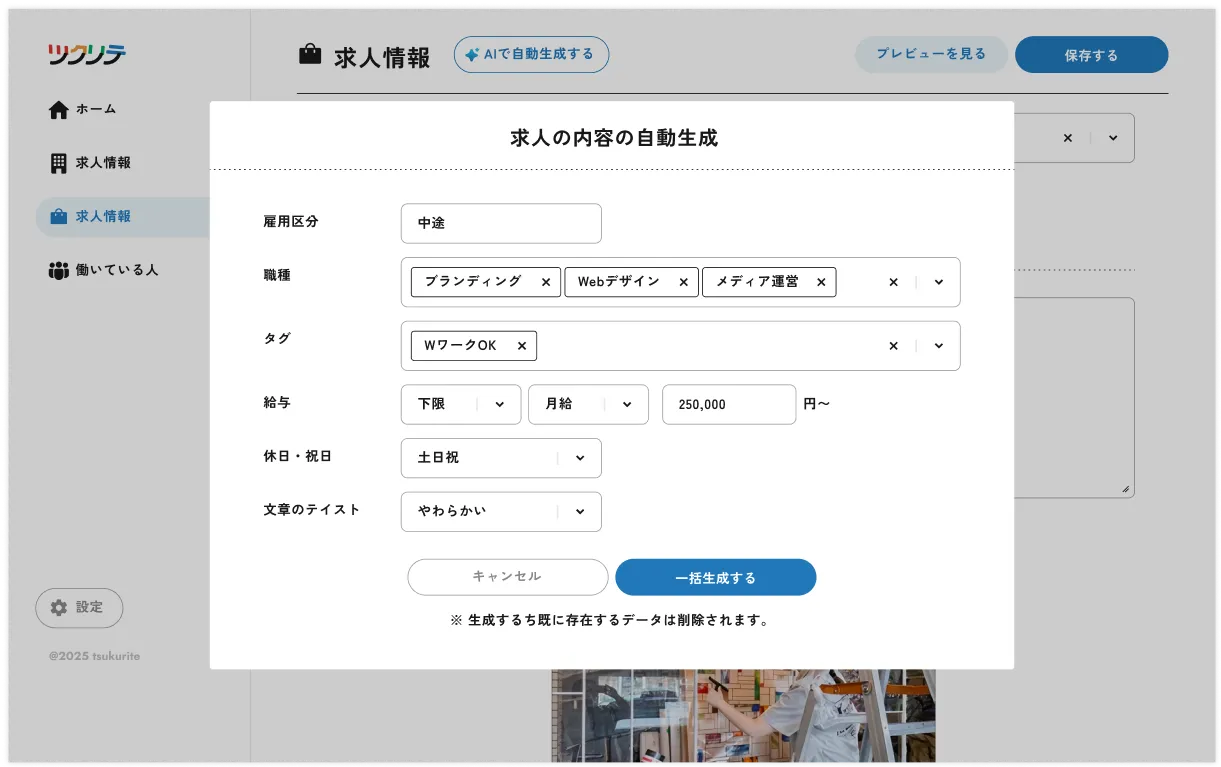Click the settings gear icon

coord(59,608)
